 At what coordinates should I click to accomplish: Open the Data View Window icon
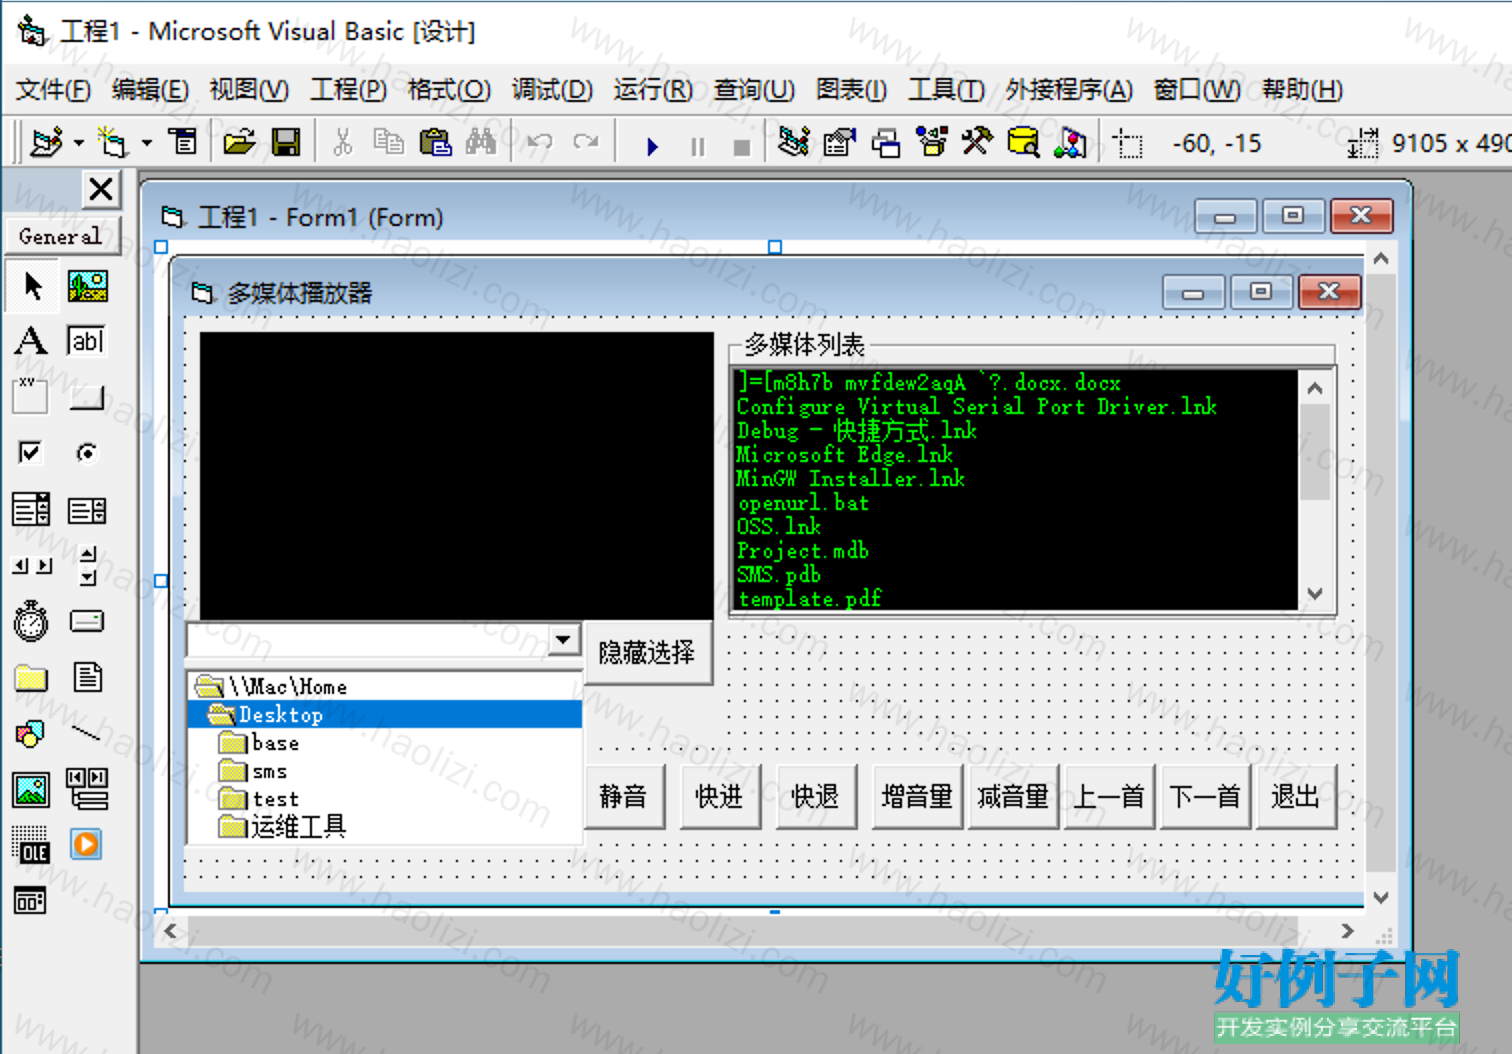pos(1023,143)
